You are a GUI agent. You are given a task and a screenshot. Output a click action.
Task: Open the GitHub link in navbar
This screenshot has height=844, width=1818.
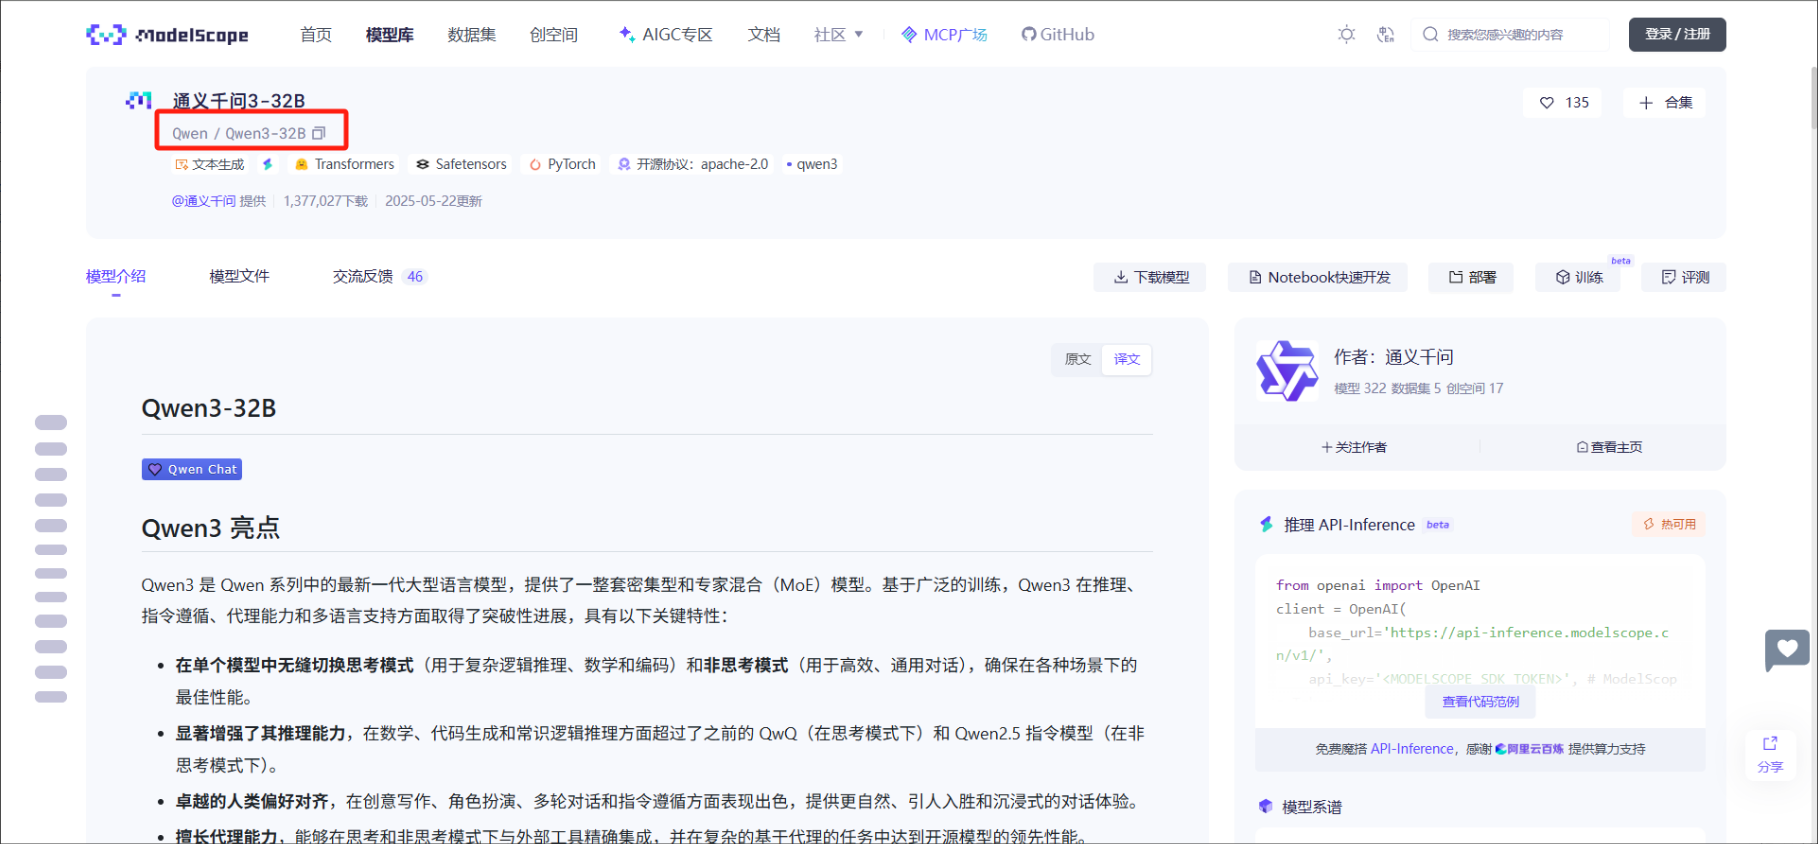[x=1058, y=34]
